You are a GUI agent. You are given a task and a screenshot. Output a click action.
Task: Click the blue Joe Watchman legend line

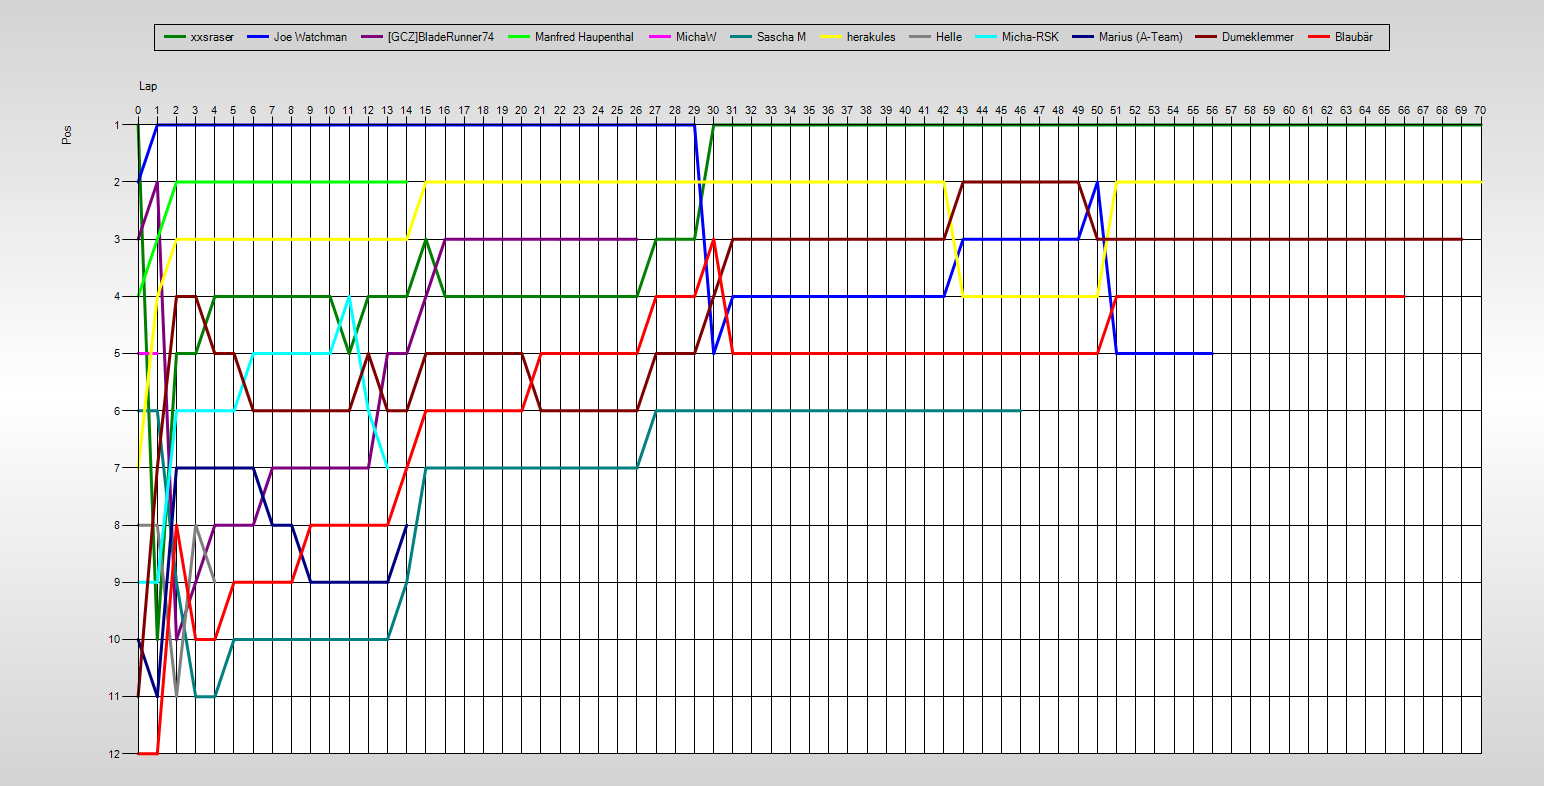[x=258, y=37]
